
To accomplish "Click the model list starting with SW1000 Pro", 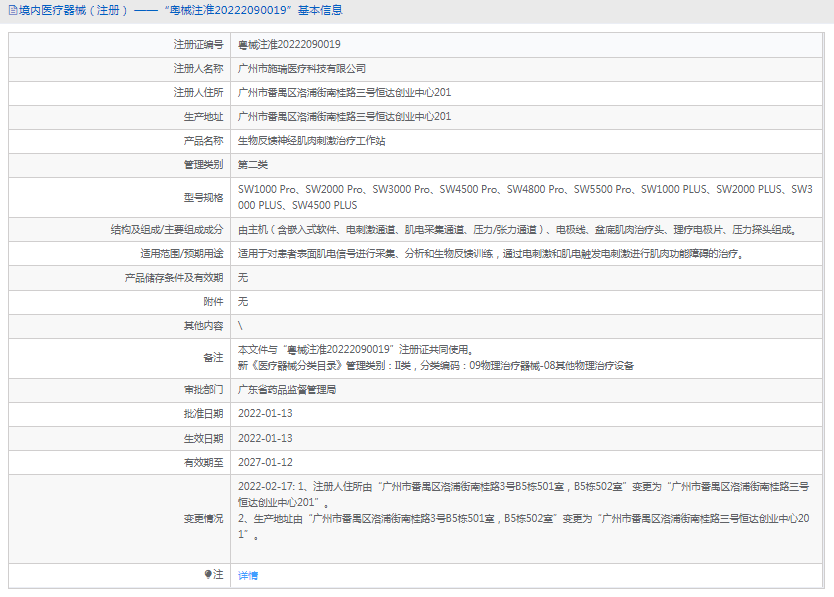I will 525,197.
